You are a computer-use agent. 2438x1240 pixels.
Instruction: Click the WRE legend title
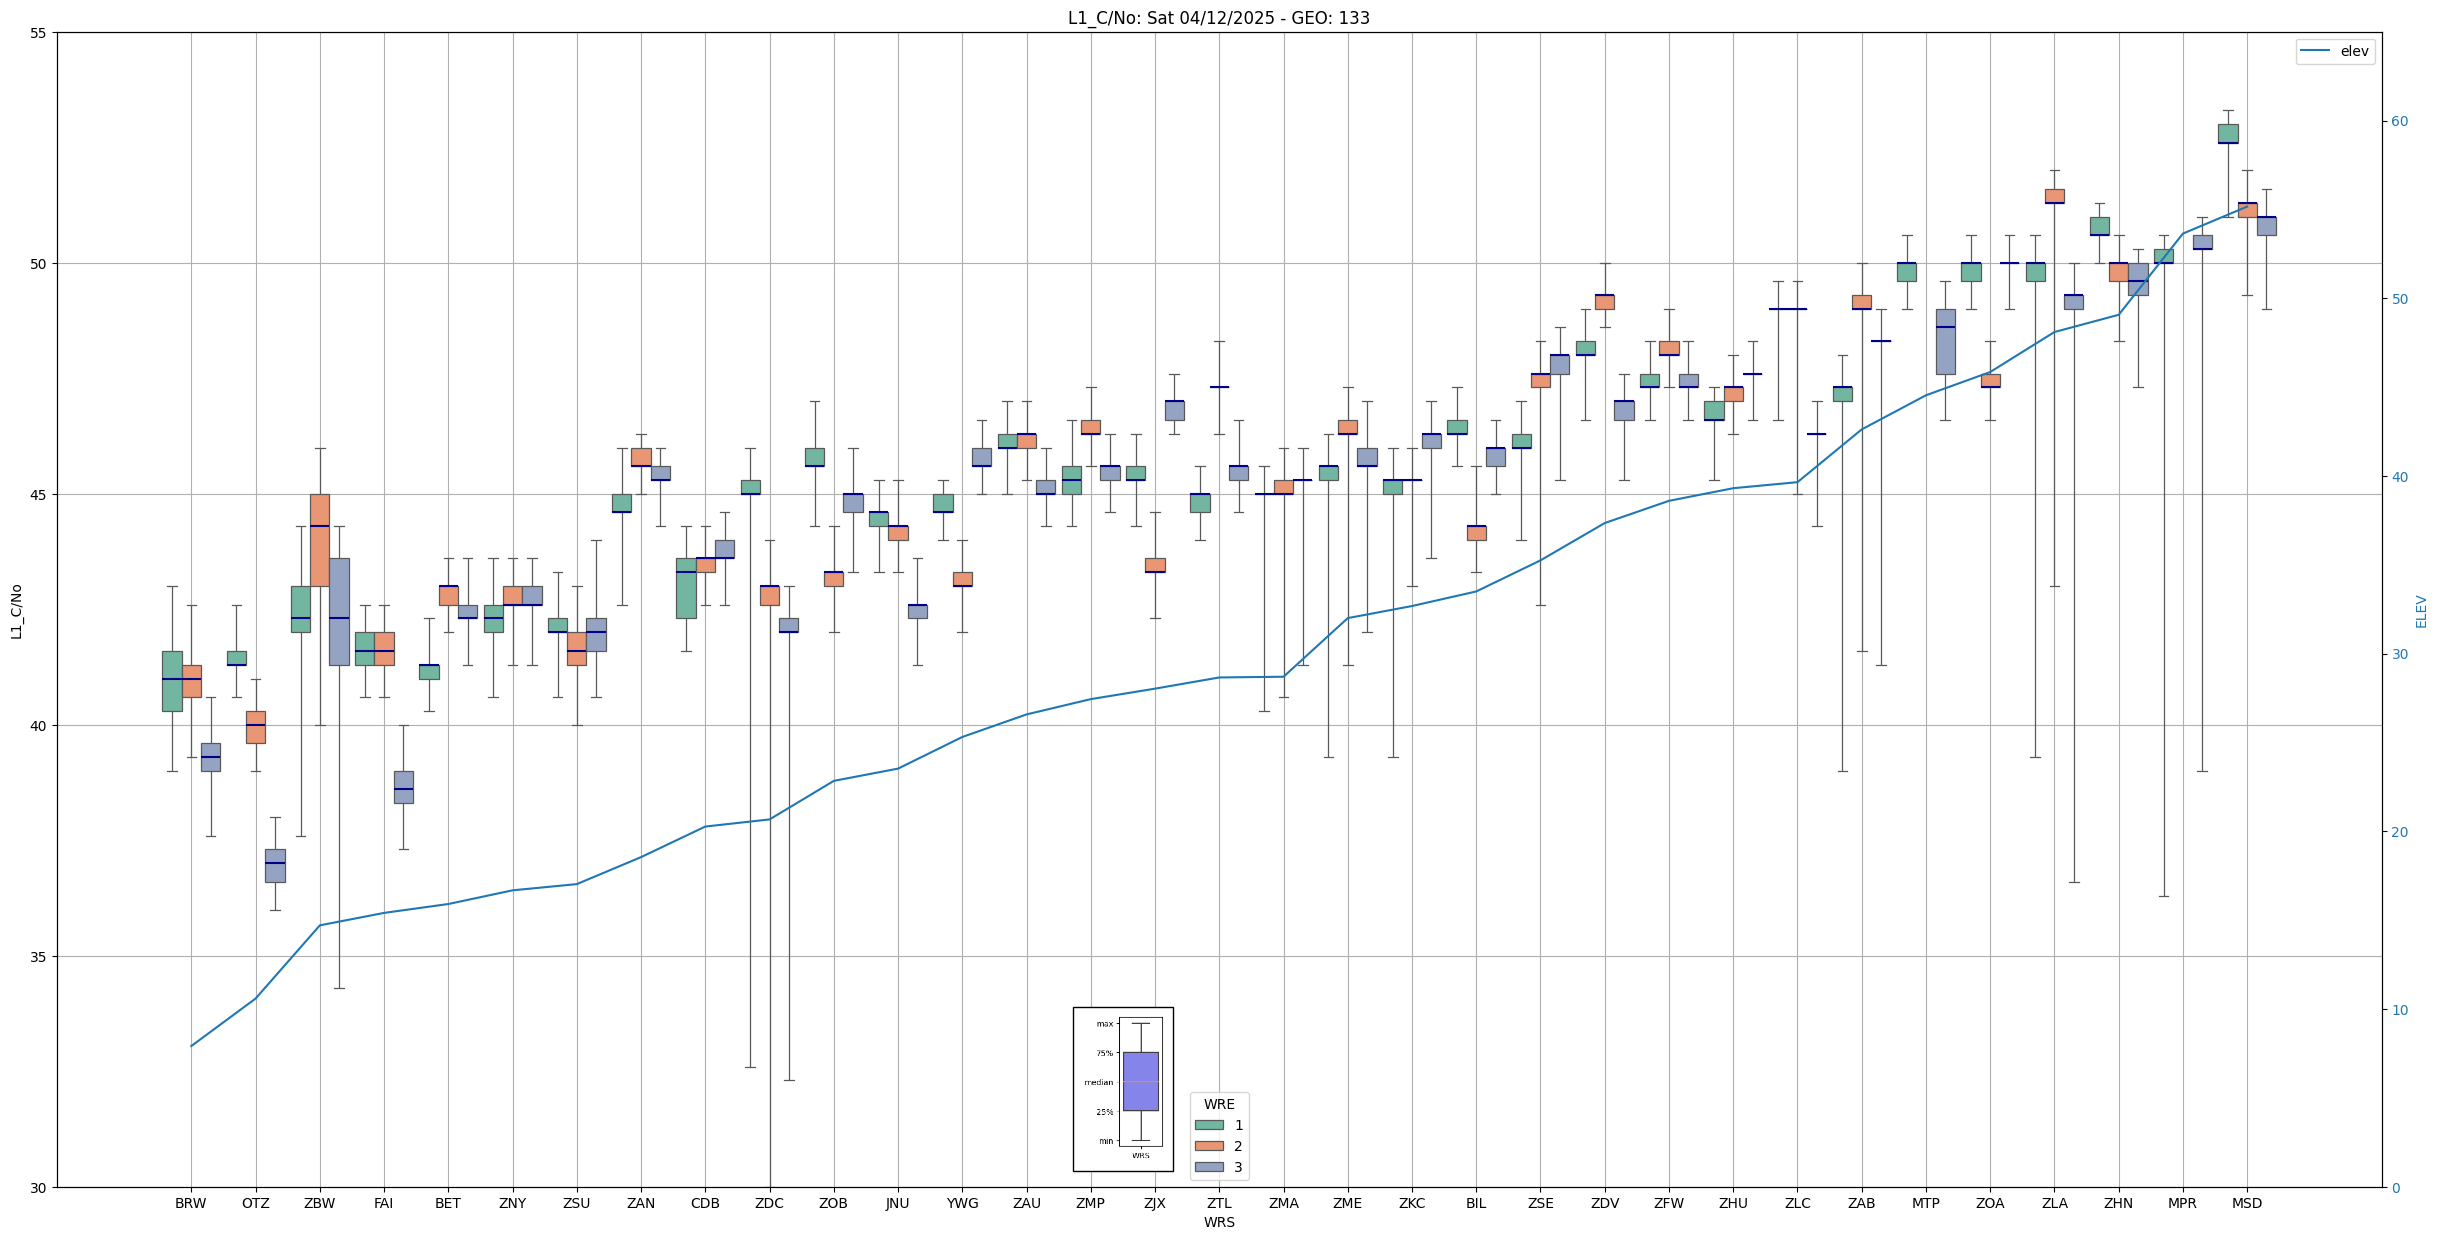(x=1219, y=1104)
